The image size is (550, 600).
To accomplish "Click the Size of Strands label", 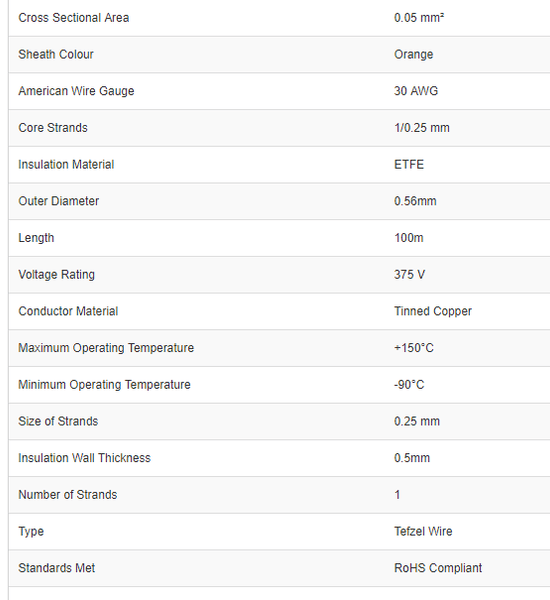I will coord(58,421).
